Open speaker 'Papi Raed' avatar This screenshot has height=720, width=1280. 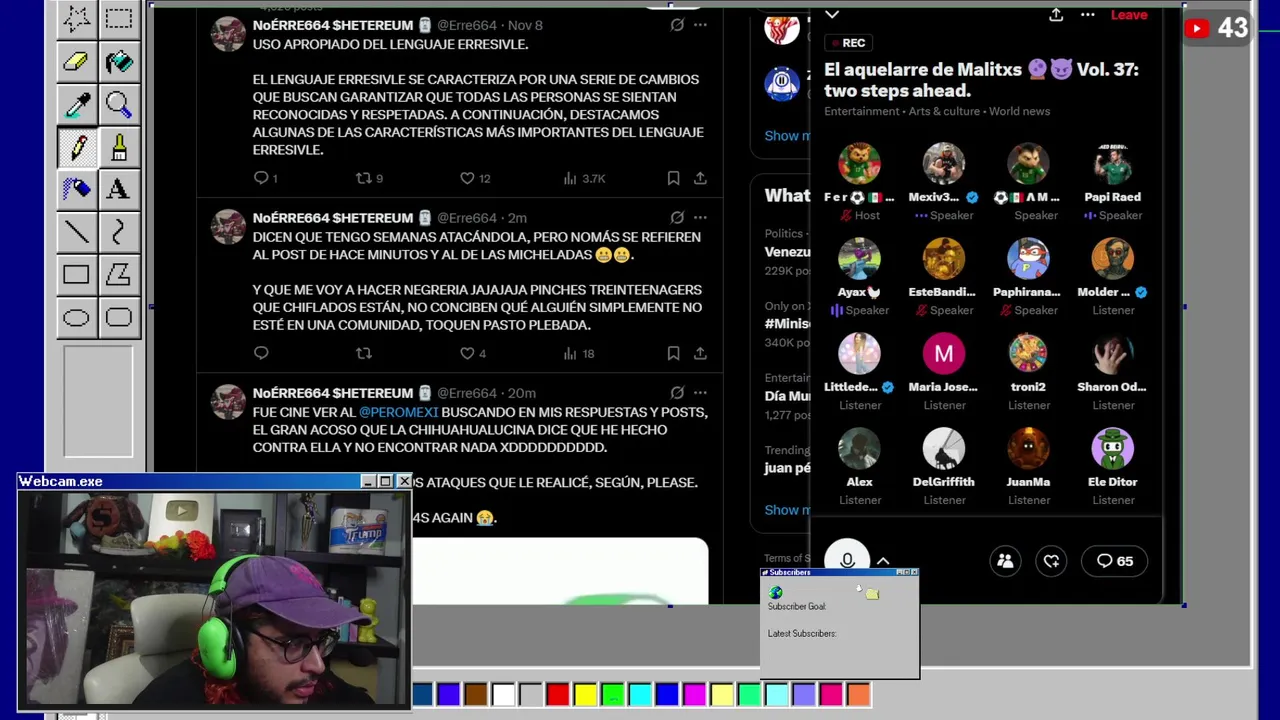pos(1112,165)
